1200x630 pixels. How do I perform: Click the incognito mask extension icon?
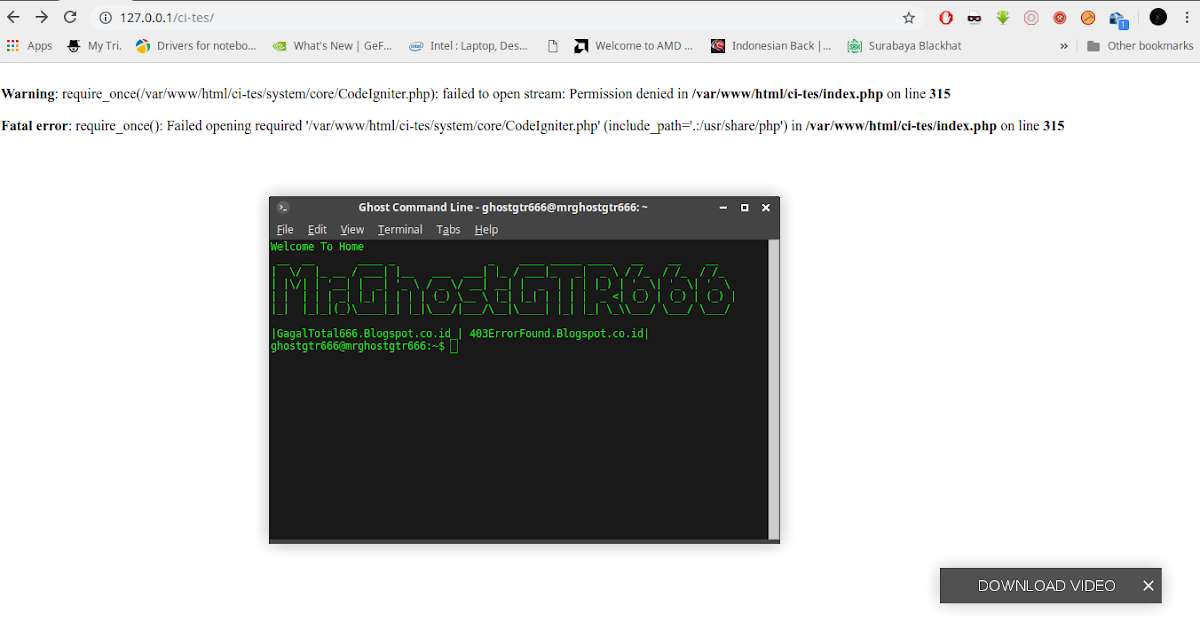click(x=974, y=17)
